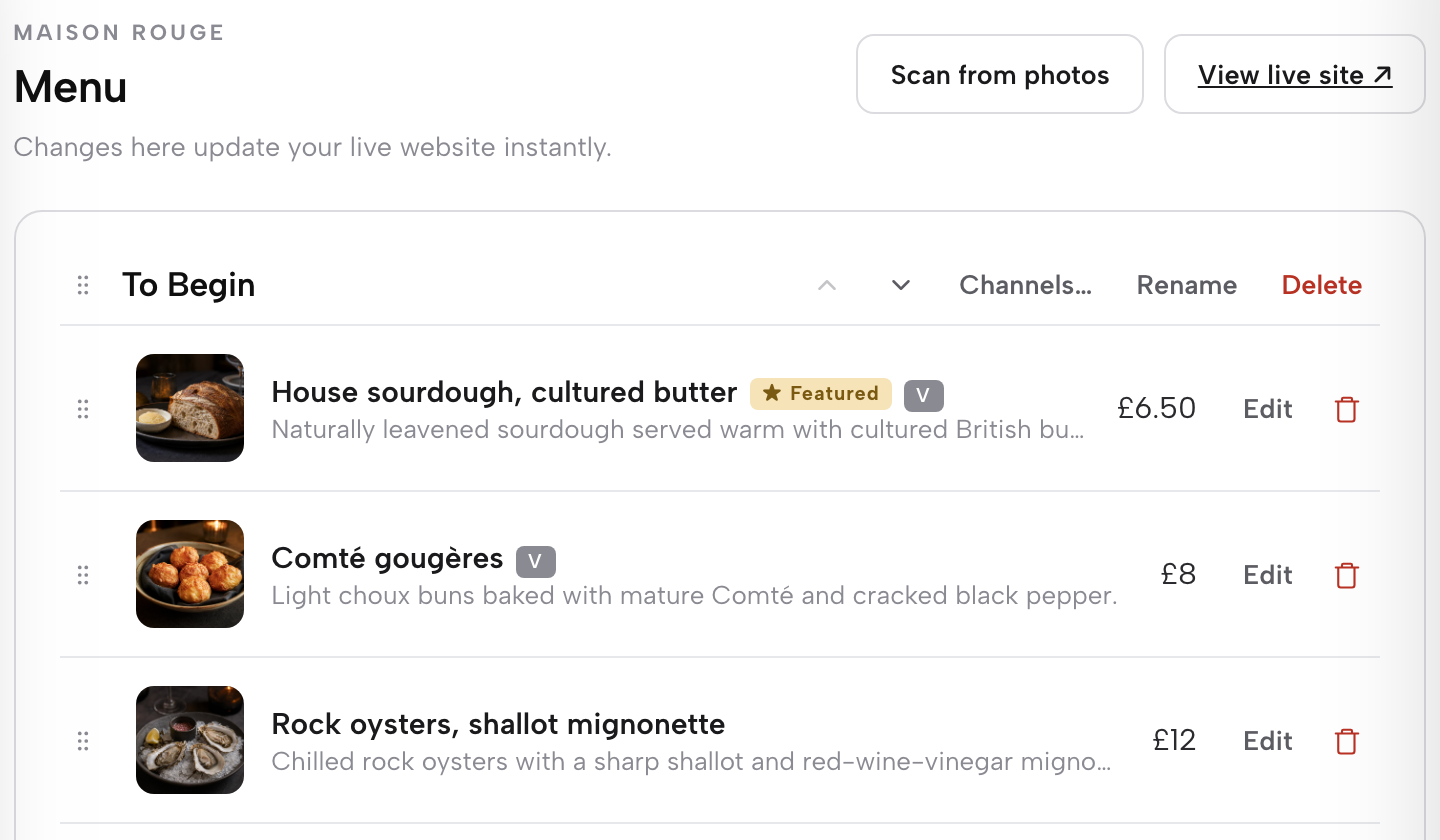Click the £8 price
Screen dimensions: 1440x840
click(x=1178, y=574)
